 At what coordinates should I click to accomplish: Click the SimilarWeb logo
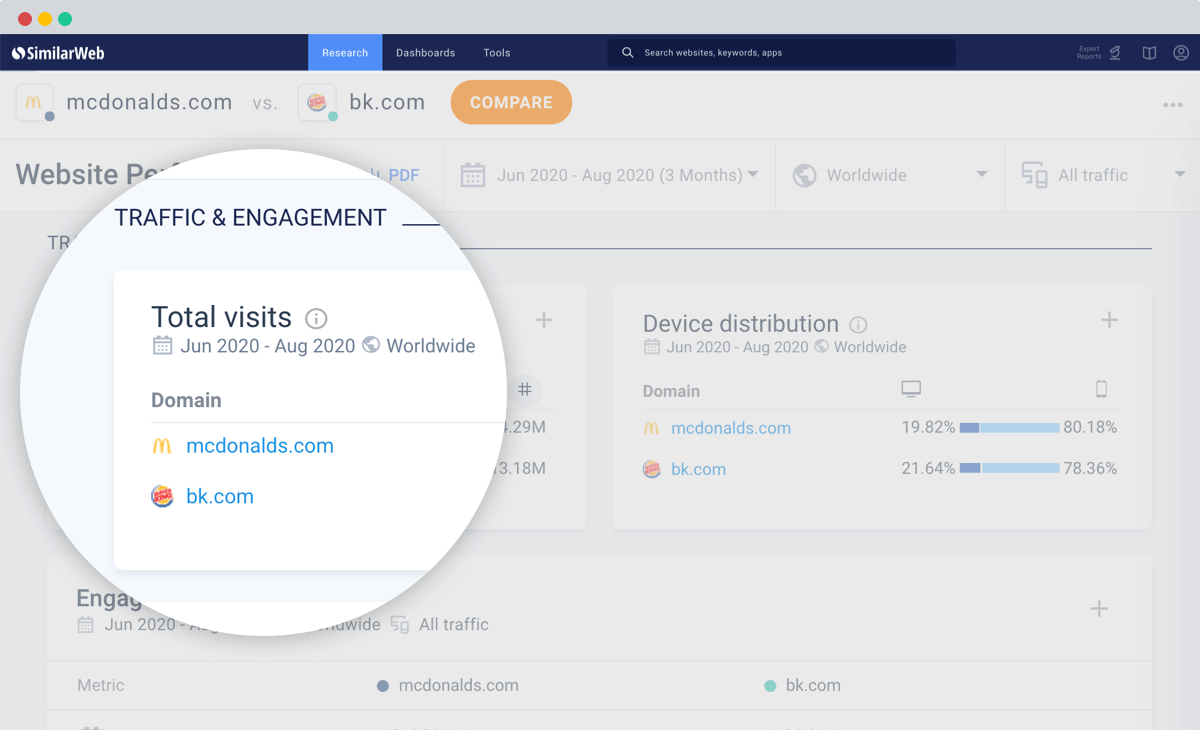(58, 53)
